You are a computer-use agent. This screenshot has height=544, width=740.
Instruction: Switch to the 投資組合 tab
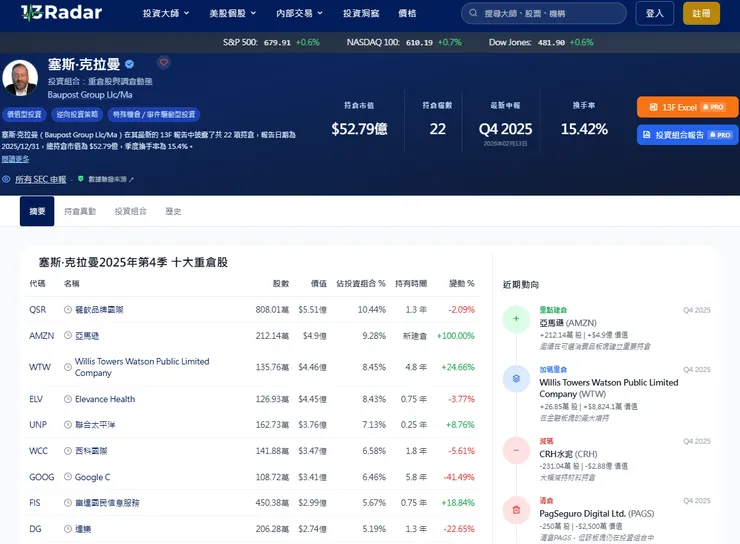click(131, 211)
